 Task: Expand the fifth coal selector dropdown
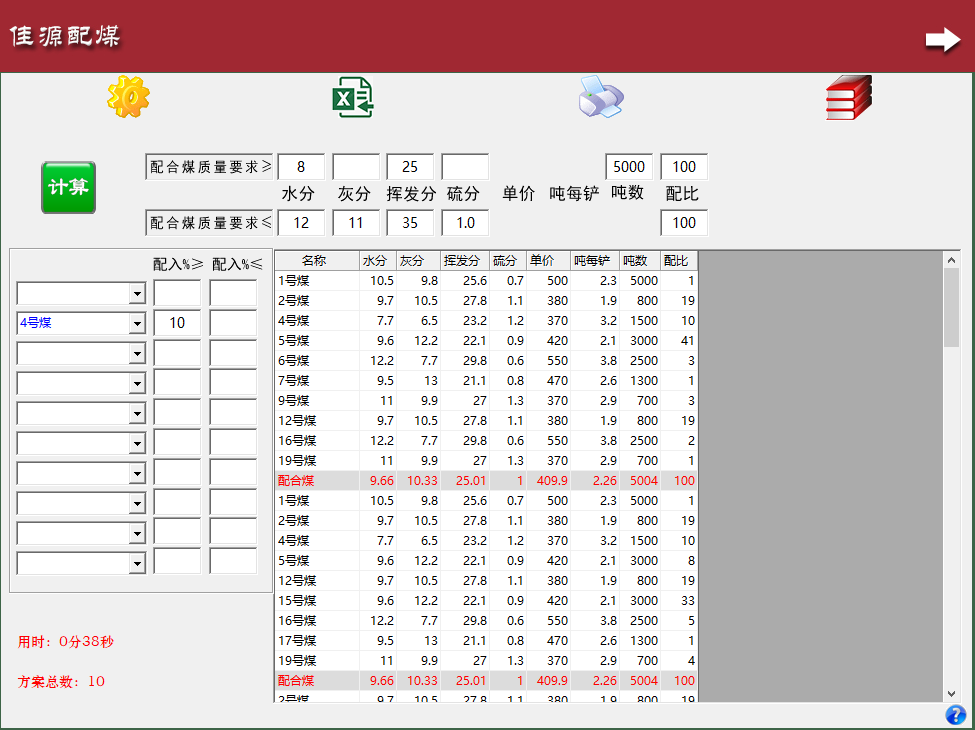(x=137, y=414)
